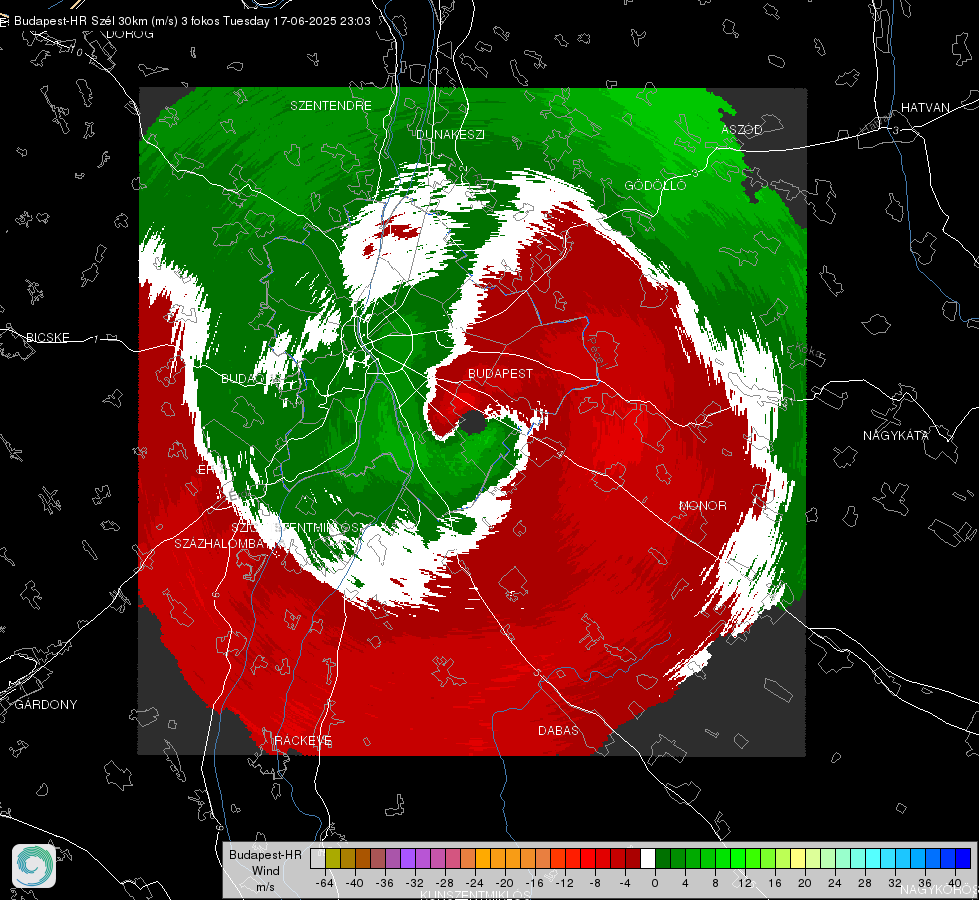
Task: Click the -4 legend value
Action: [624, 883]
